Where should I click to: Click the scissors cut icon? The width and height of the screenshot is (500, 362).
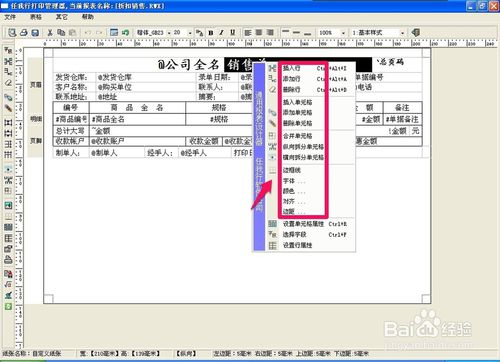click(x=50, y=32)
